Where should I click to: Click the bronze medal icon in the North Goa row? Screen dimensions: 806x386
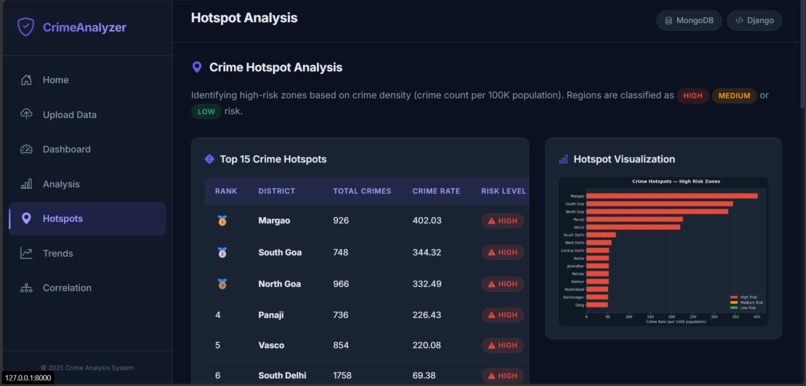coord(222,284)
